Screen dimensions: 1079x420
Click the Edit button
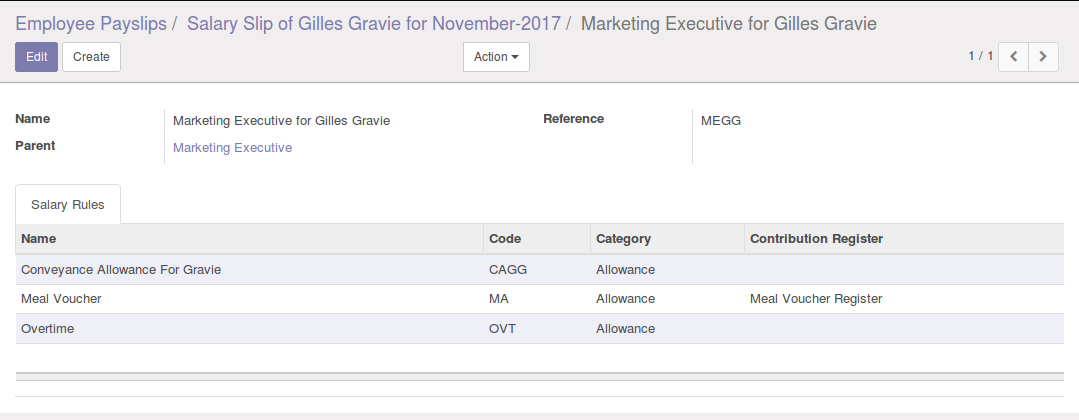[36, 57]
